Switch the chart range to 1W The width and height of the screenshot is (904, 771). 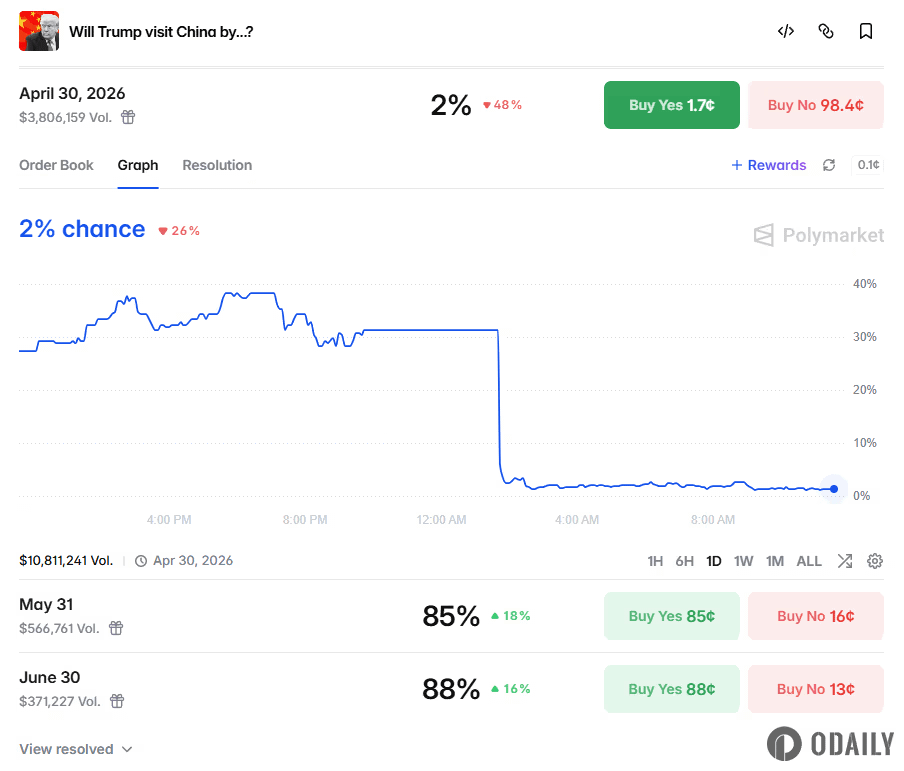[x=743, y=561]
